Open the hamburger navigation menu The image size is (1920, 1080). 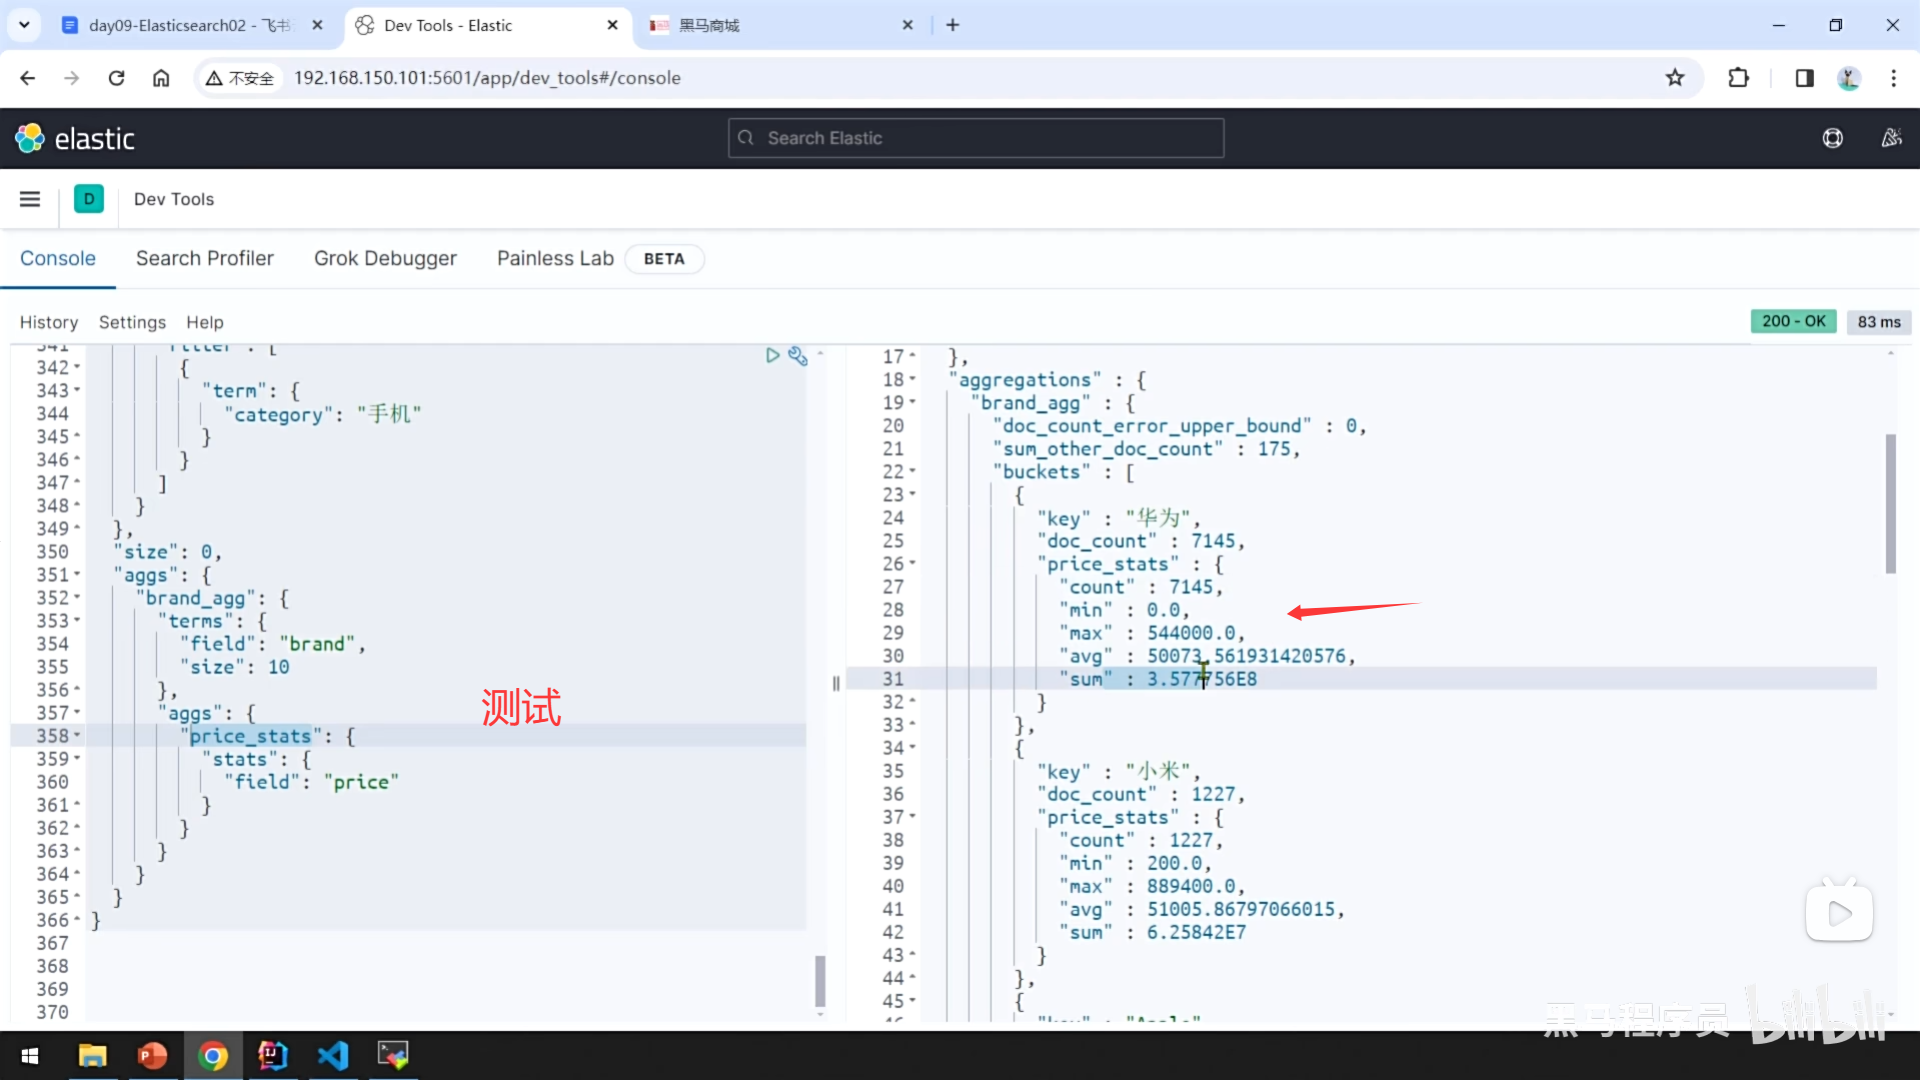(x=30, y=199)
